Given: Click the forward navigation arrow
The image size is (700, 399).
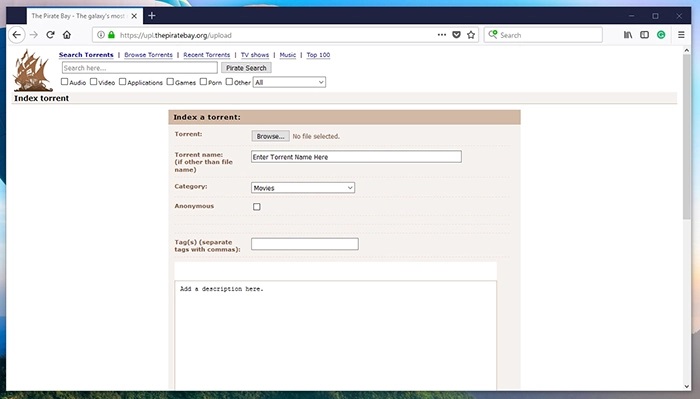Looking at the screenshot, I should pos(33,35).
